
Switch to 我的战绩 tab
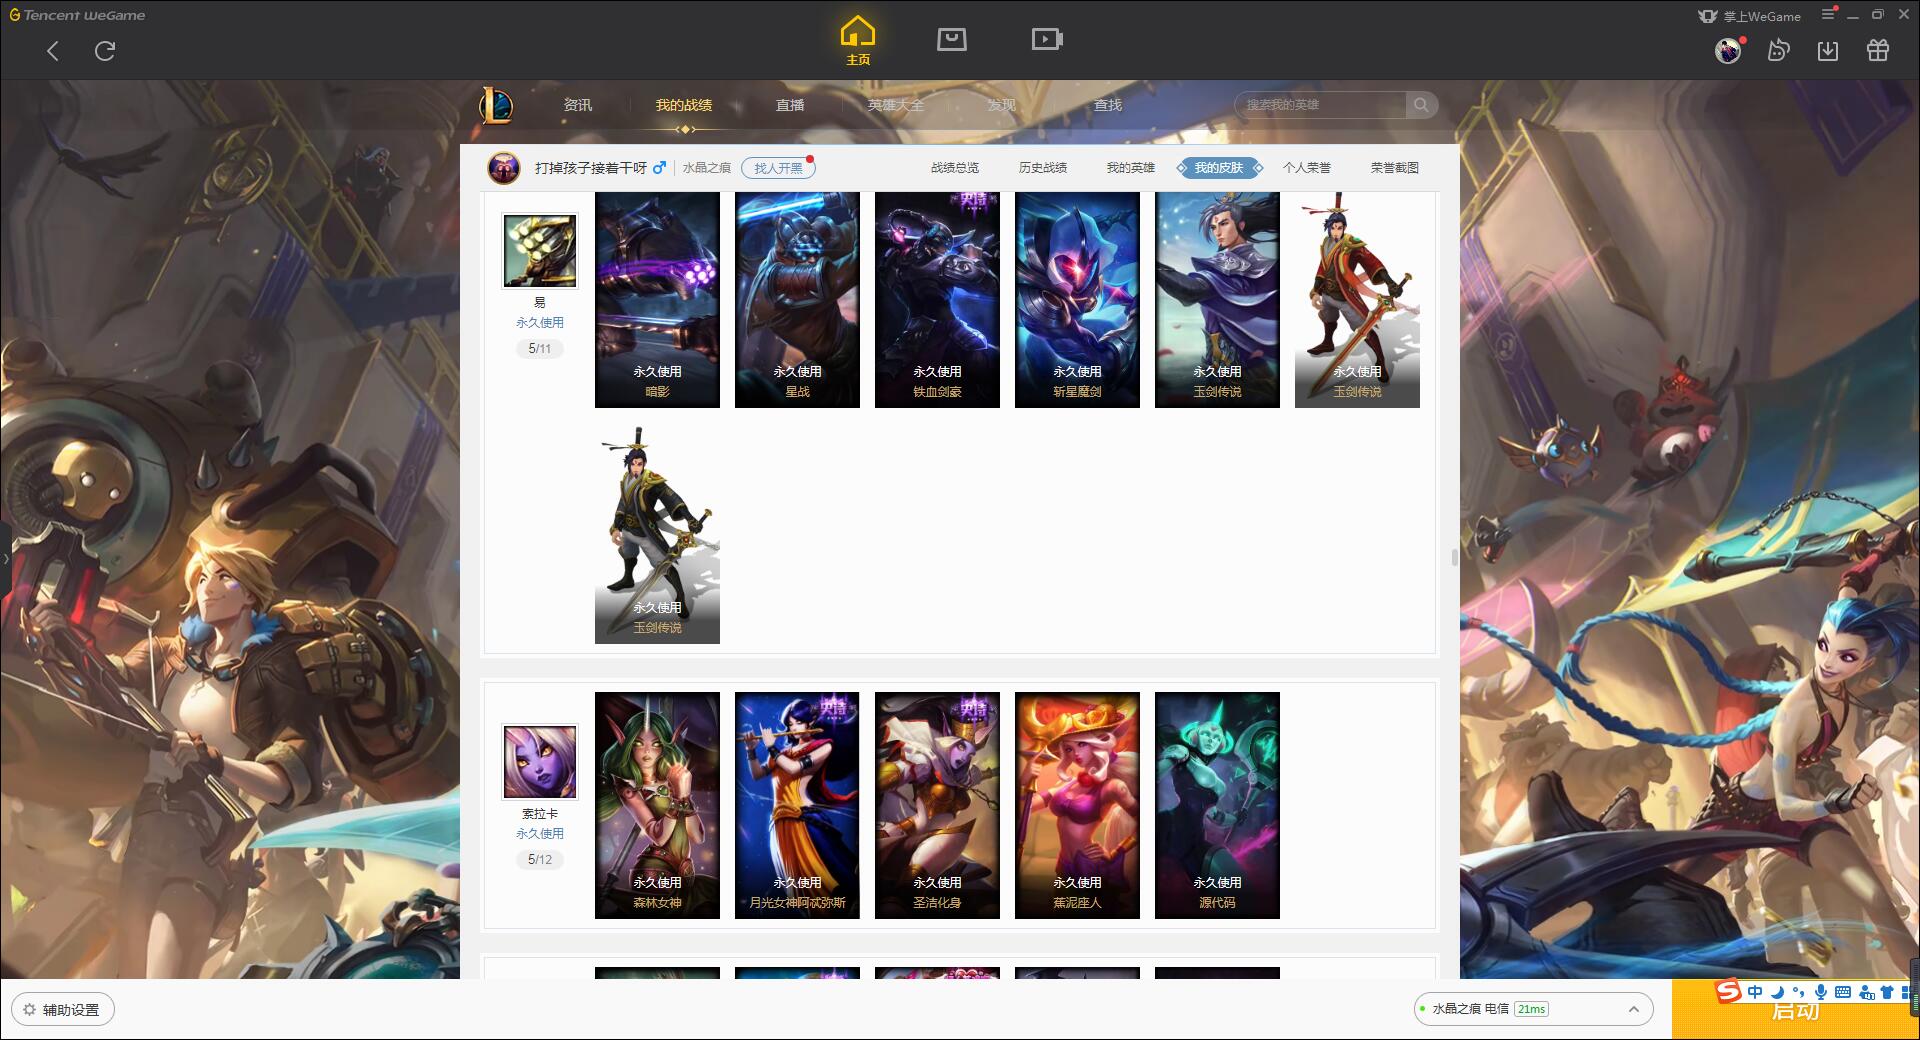(x=684, y=105)
